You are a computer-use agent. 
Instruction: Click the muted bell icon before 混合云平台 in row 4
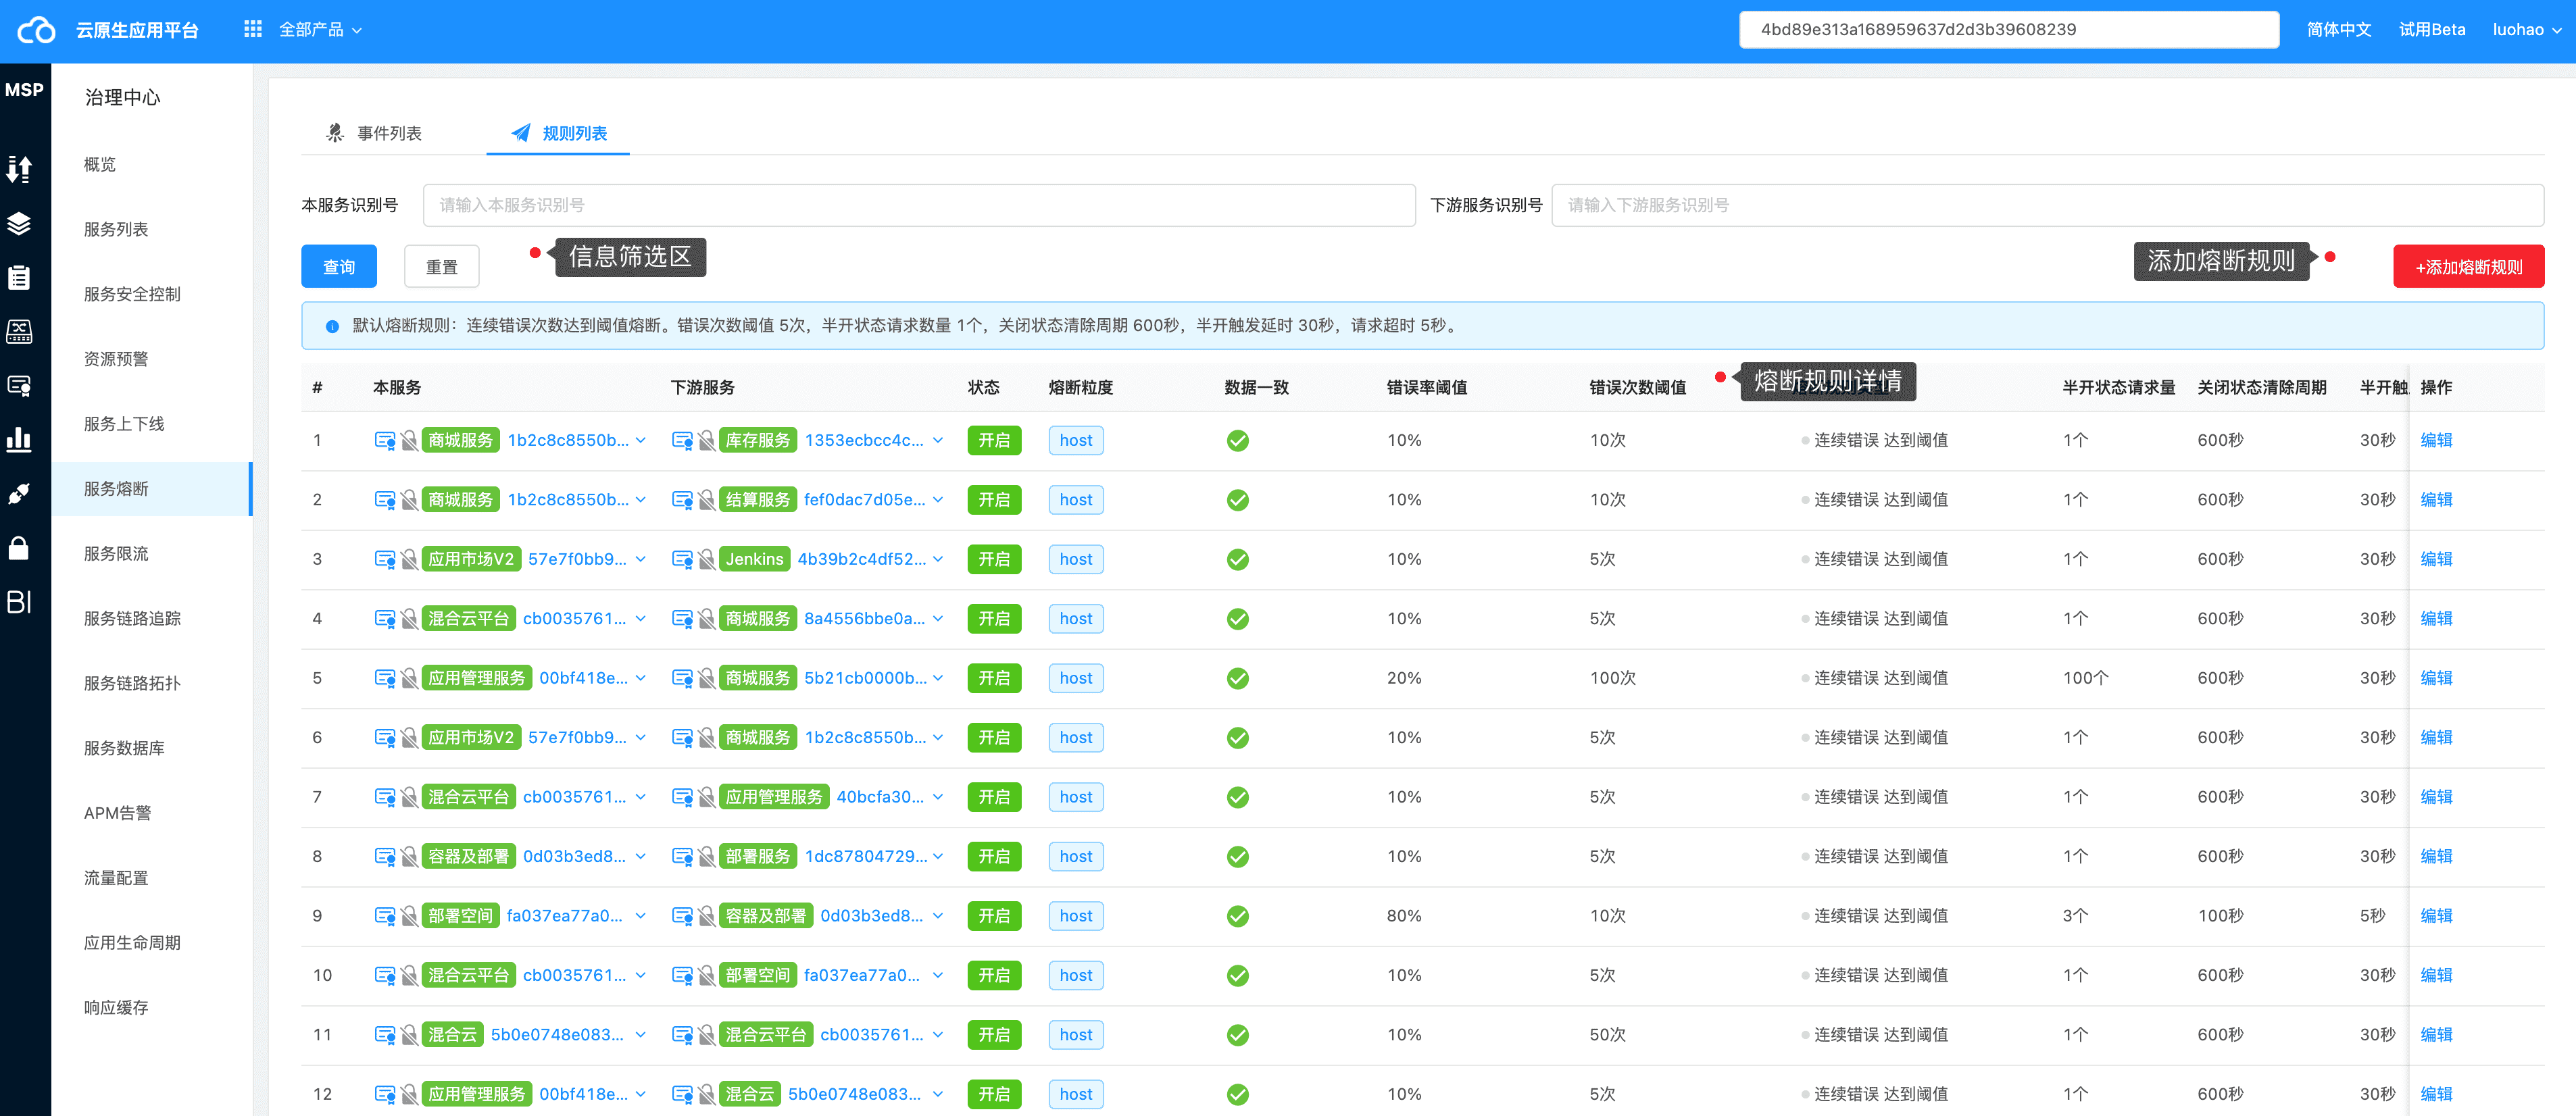pyautogui.click(x=409, y=619)
